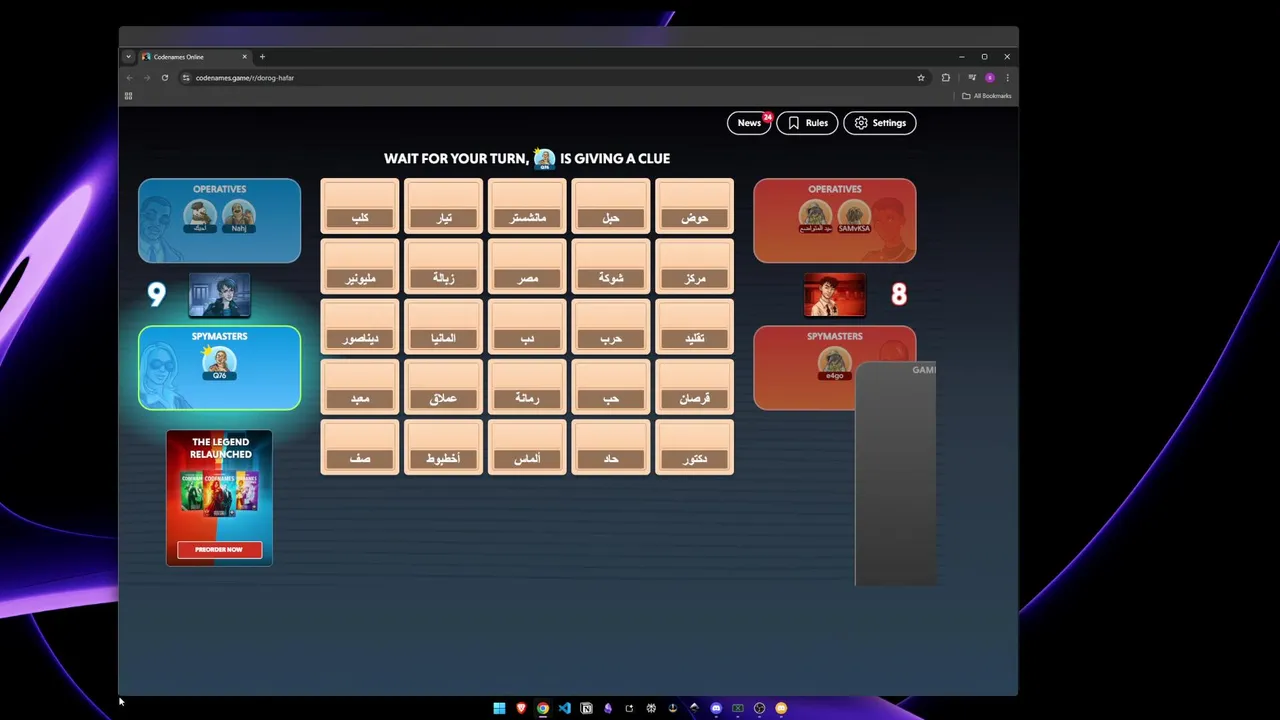Viewport: 1280px width, 720px height.
Task: Open the apps grid in bookmarks bar
Action: click(128, 96)
